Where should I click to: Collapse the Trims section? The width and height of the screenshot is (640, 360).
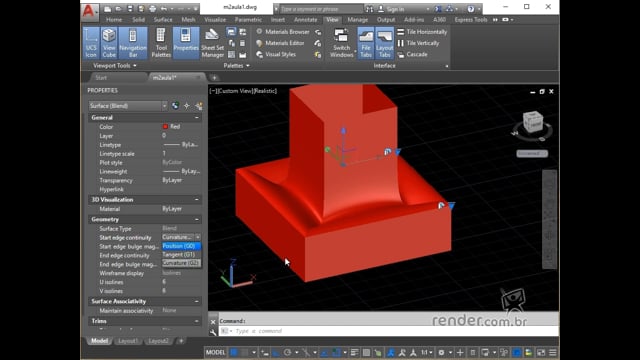point(197,321)
